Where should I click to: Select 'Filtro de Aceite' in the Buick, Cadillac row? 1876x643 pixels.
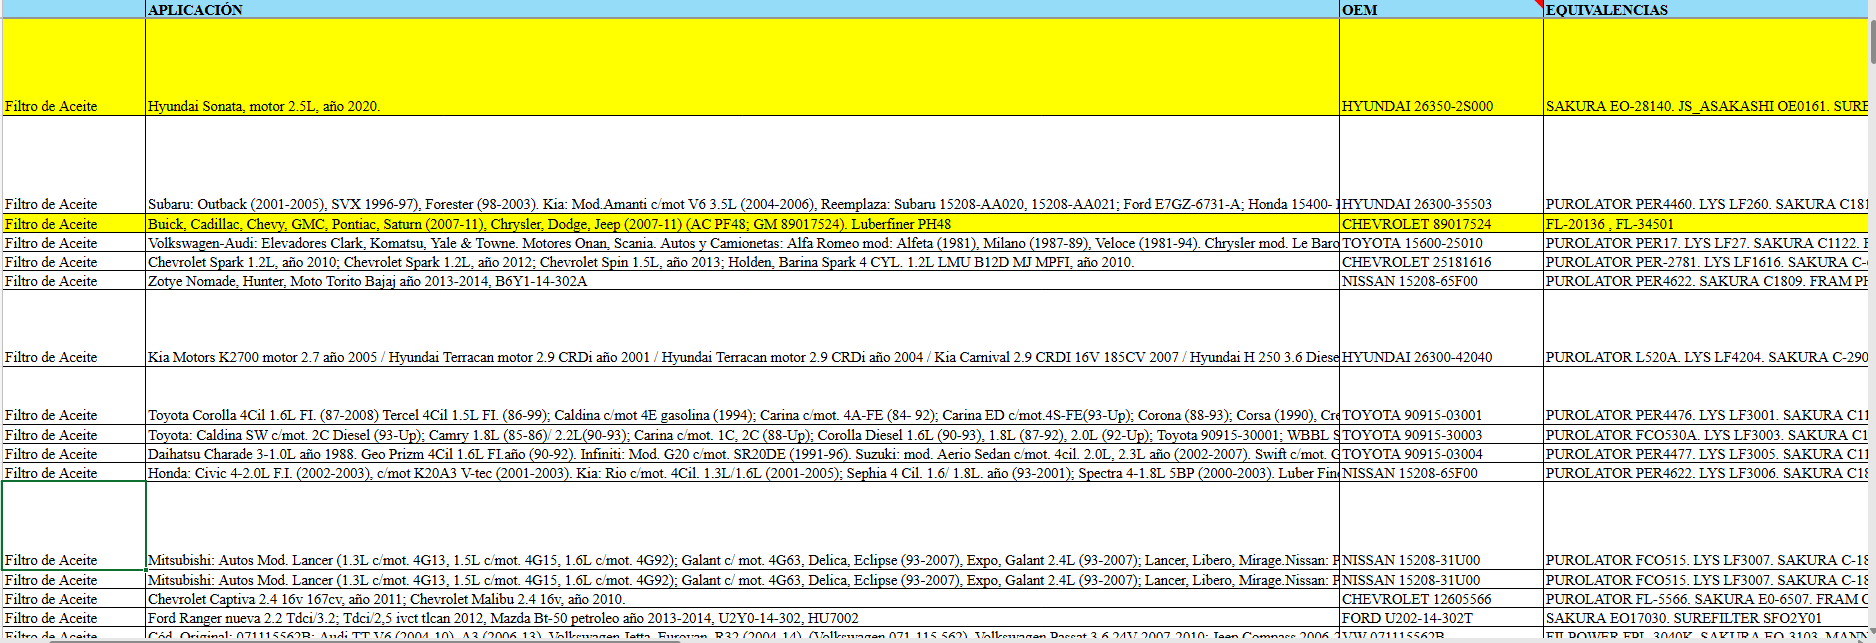coord(74,224)
